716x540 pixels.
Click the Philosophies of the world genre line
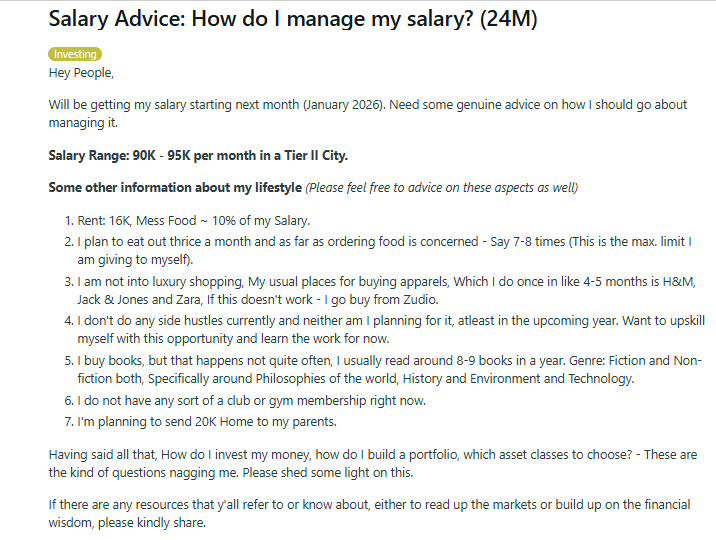[250, 379]
